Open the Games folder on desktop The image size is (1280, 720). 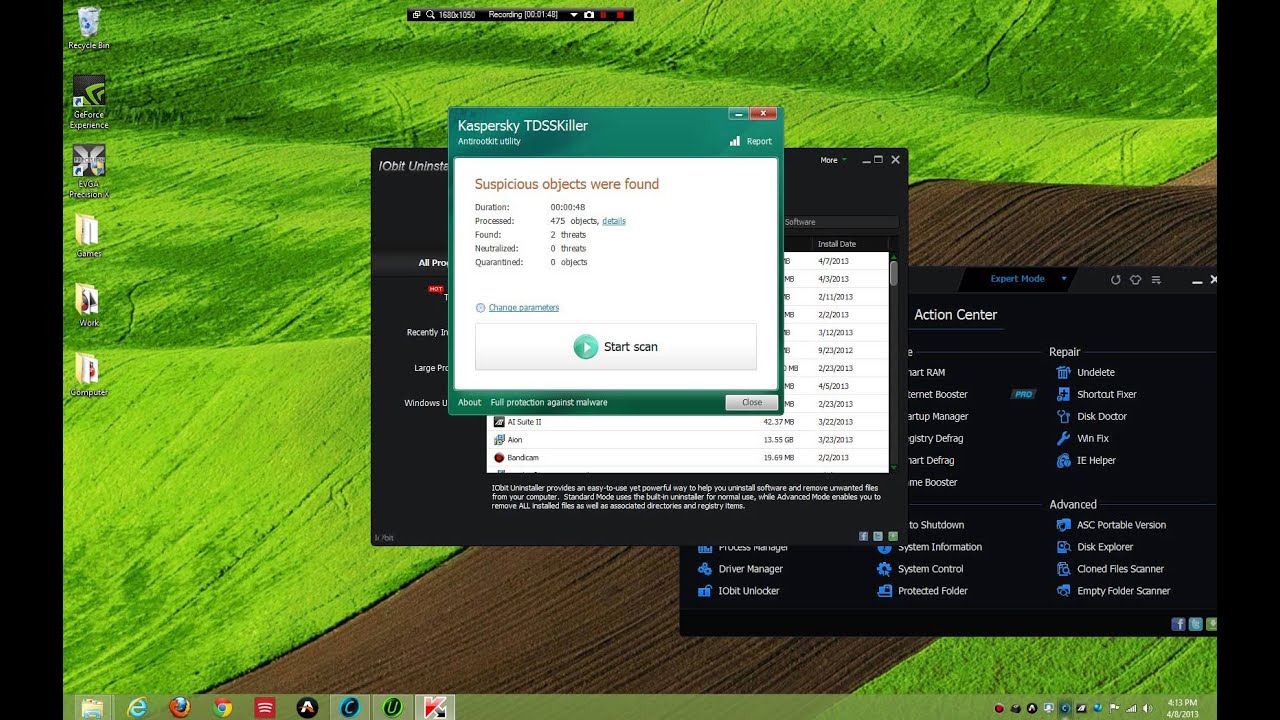tap(89, 236)
